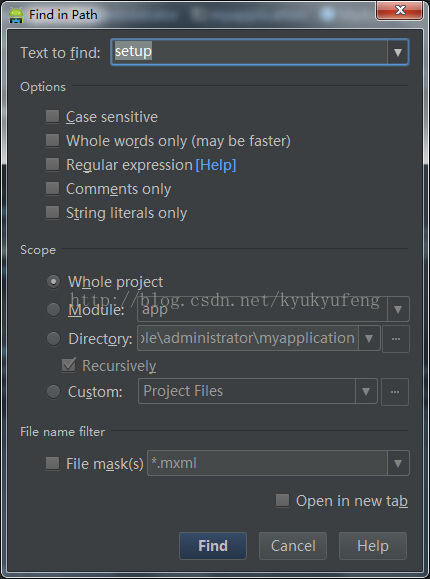The height and width of the screenshot is (579, 430).
Task: Close the Find in Path dialog
Action: tap(400, 10)
